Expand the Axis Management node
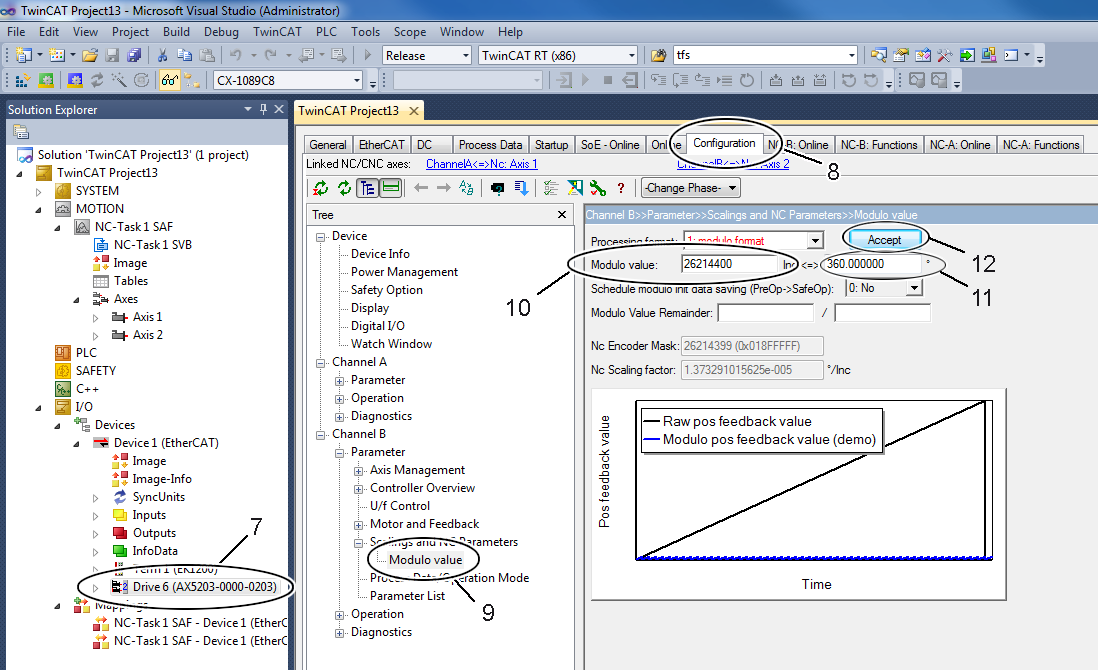Screen dimensions: 1098x670 (359, 470)
